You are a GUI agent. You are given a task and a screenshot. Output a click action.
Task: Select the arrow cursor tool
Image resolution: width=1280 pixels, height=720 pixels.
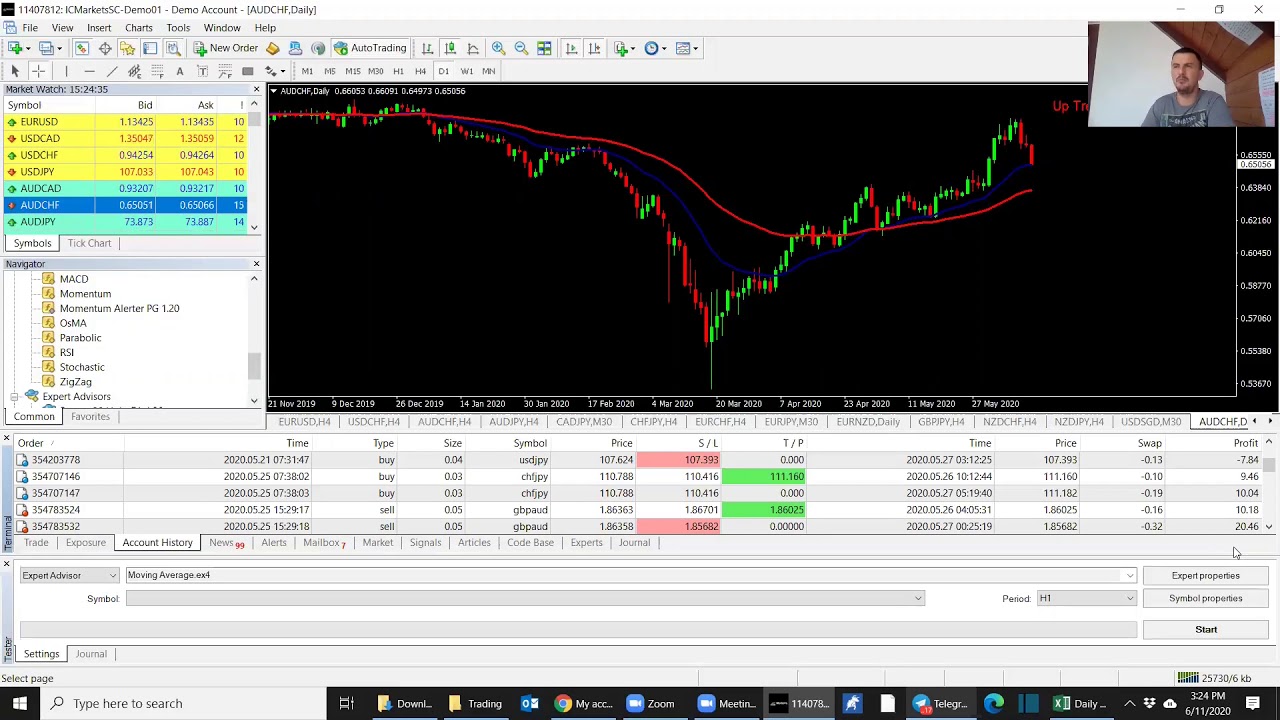point(15,71)
